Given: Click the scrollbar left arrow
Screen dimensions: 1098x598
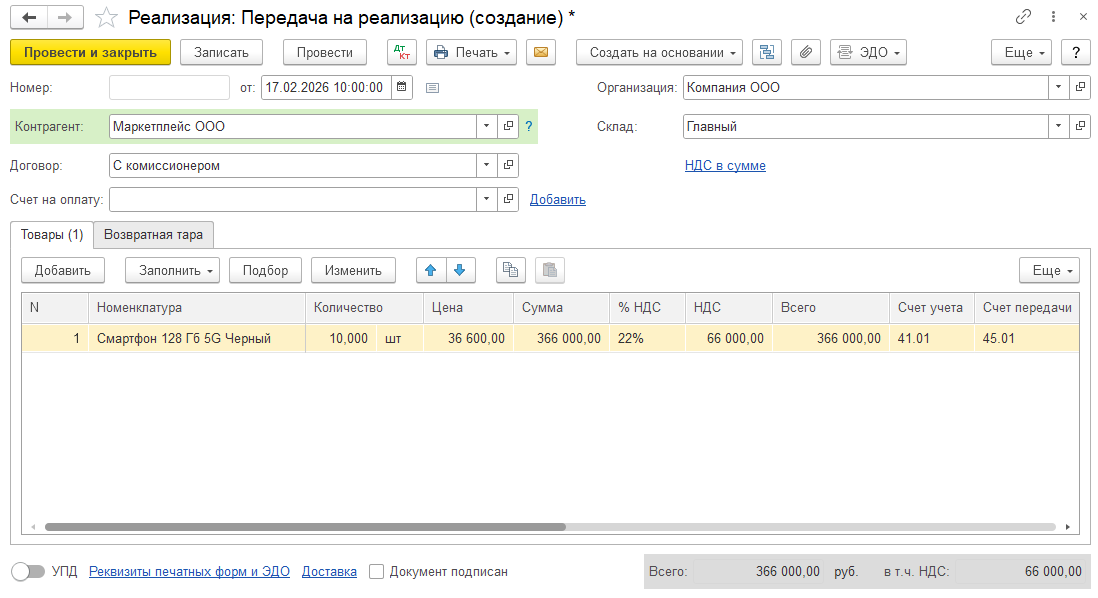Looking at the screenshot, I should (x=32, y=527).
